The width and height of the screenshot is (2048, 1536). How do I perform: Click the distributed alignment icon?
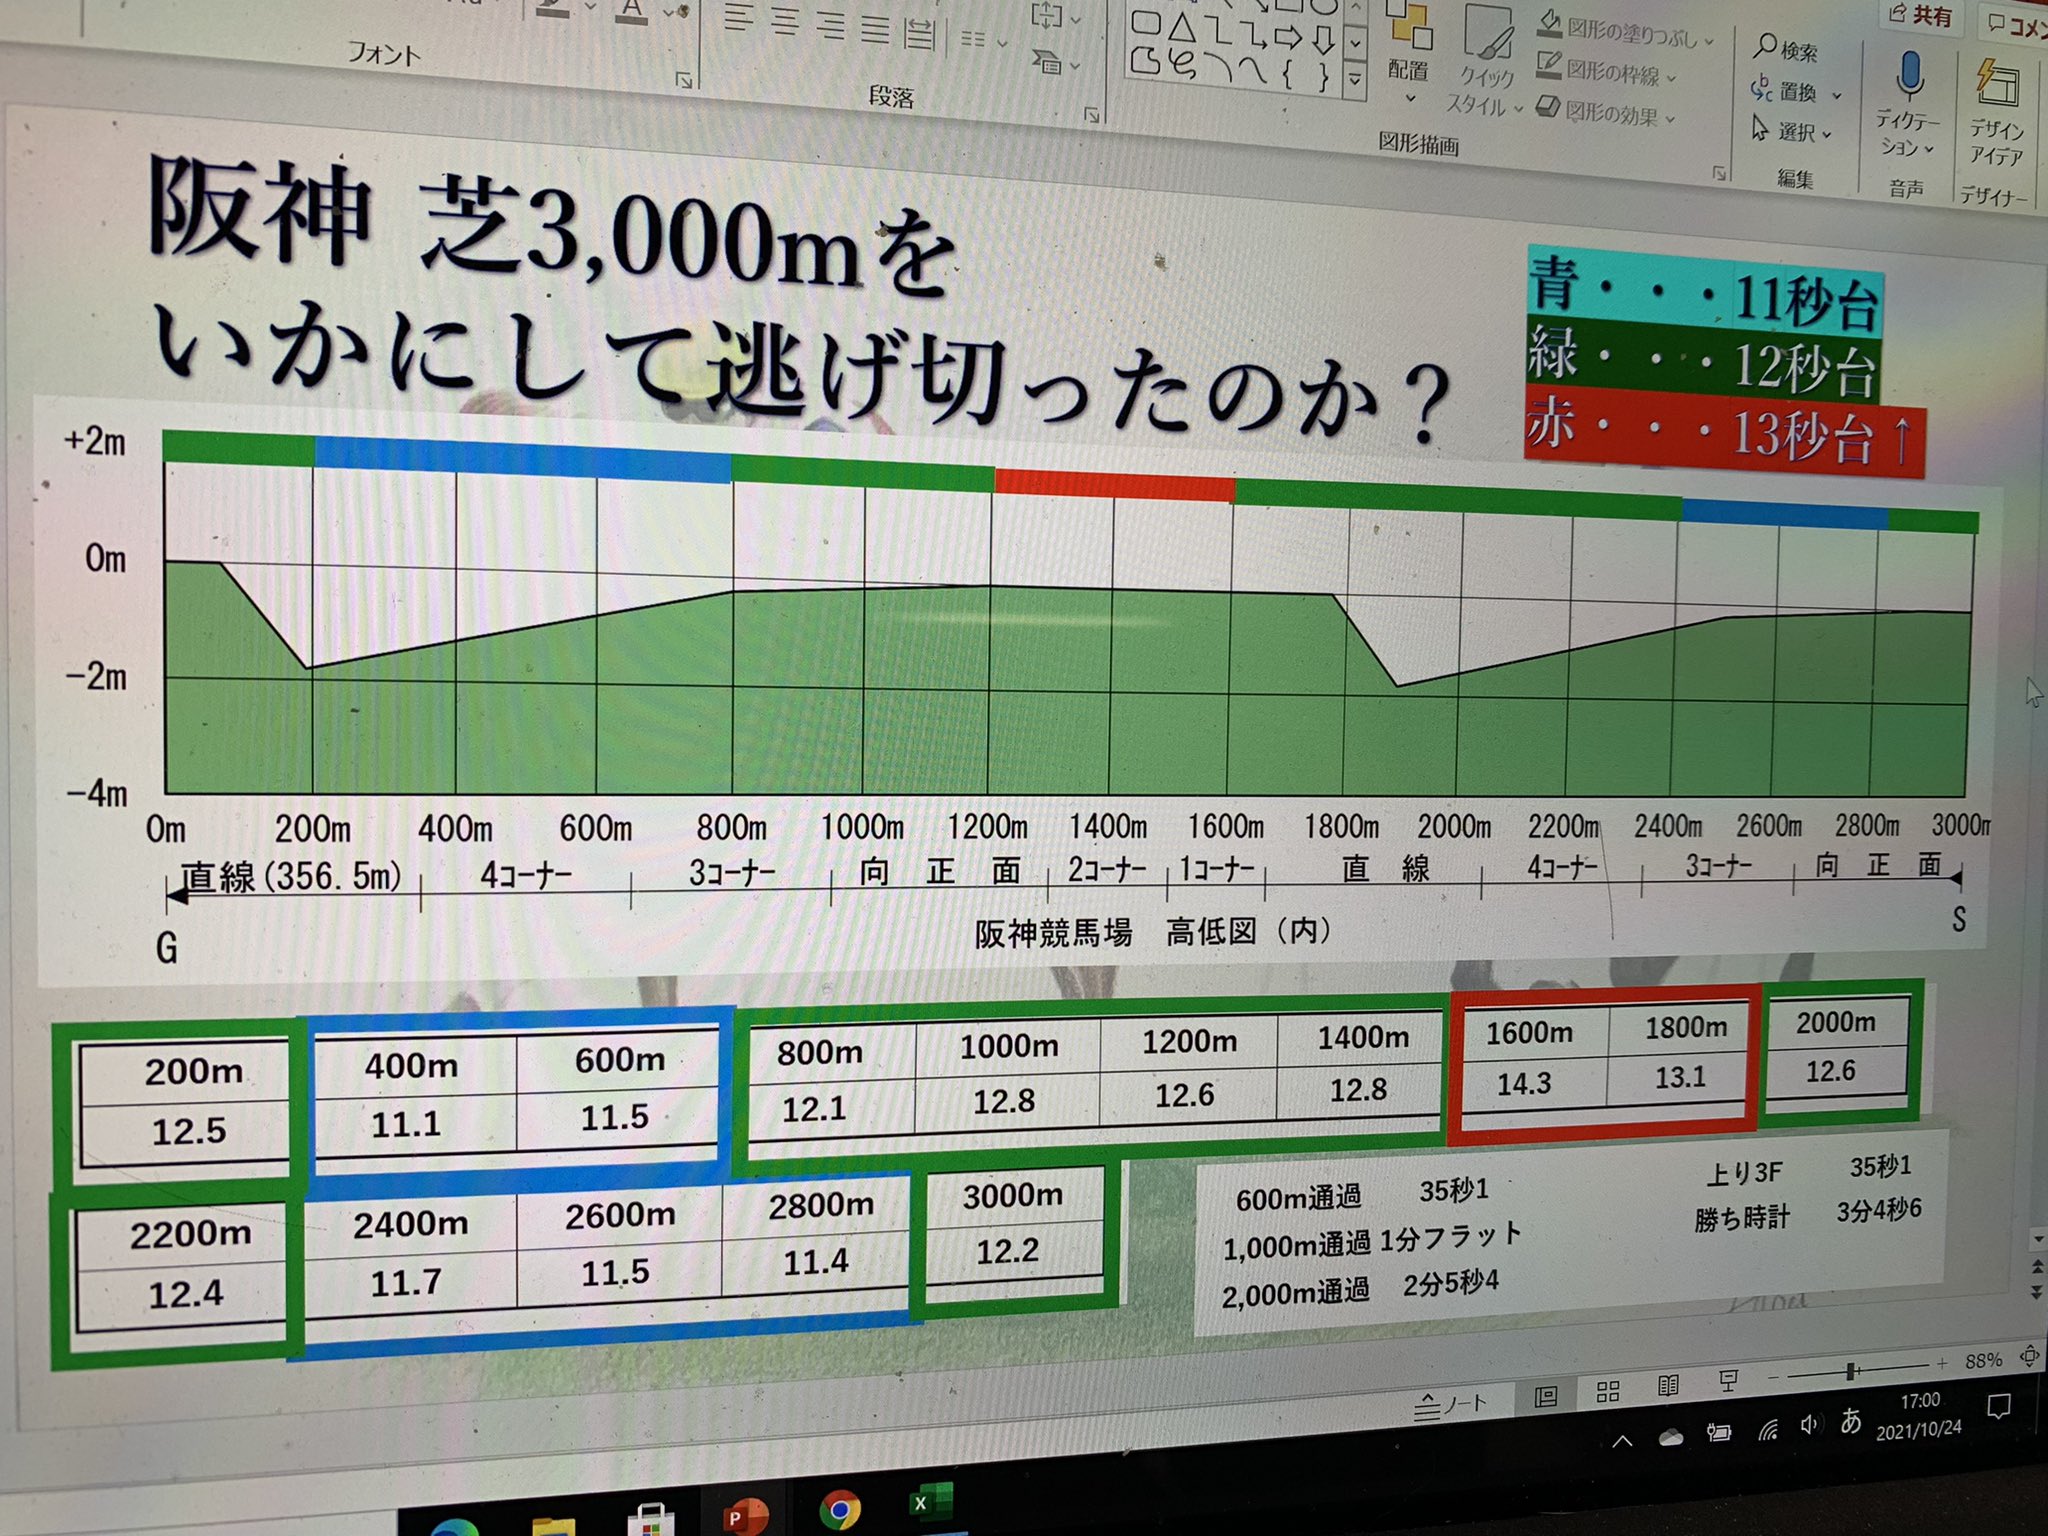click(x=920, y=33)
